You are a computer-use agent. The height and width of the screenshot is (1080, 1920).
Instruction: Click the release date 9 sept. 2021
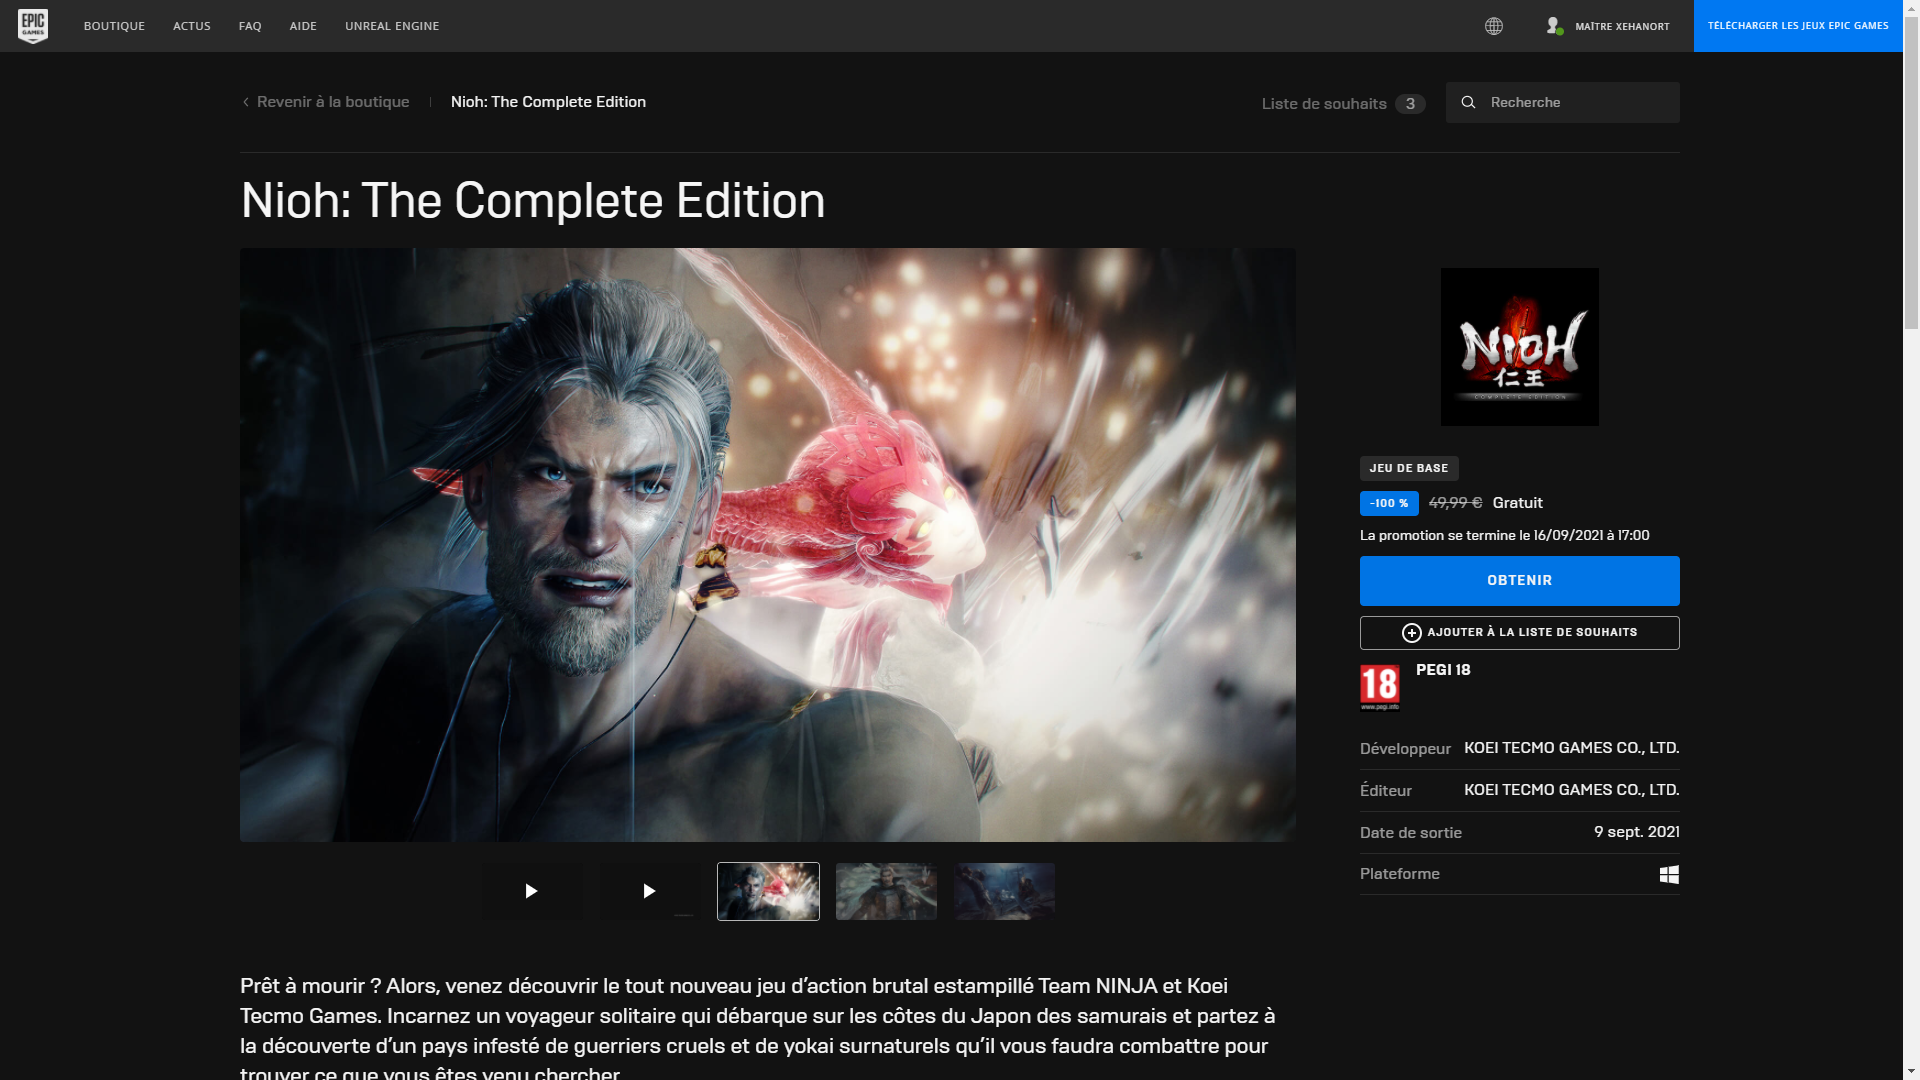(1637, 832)
